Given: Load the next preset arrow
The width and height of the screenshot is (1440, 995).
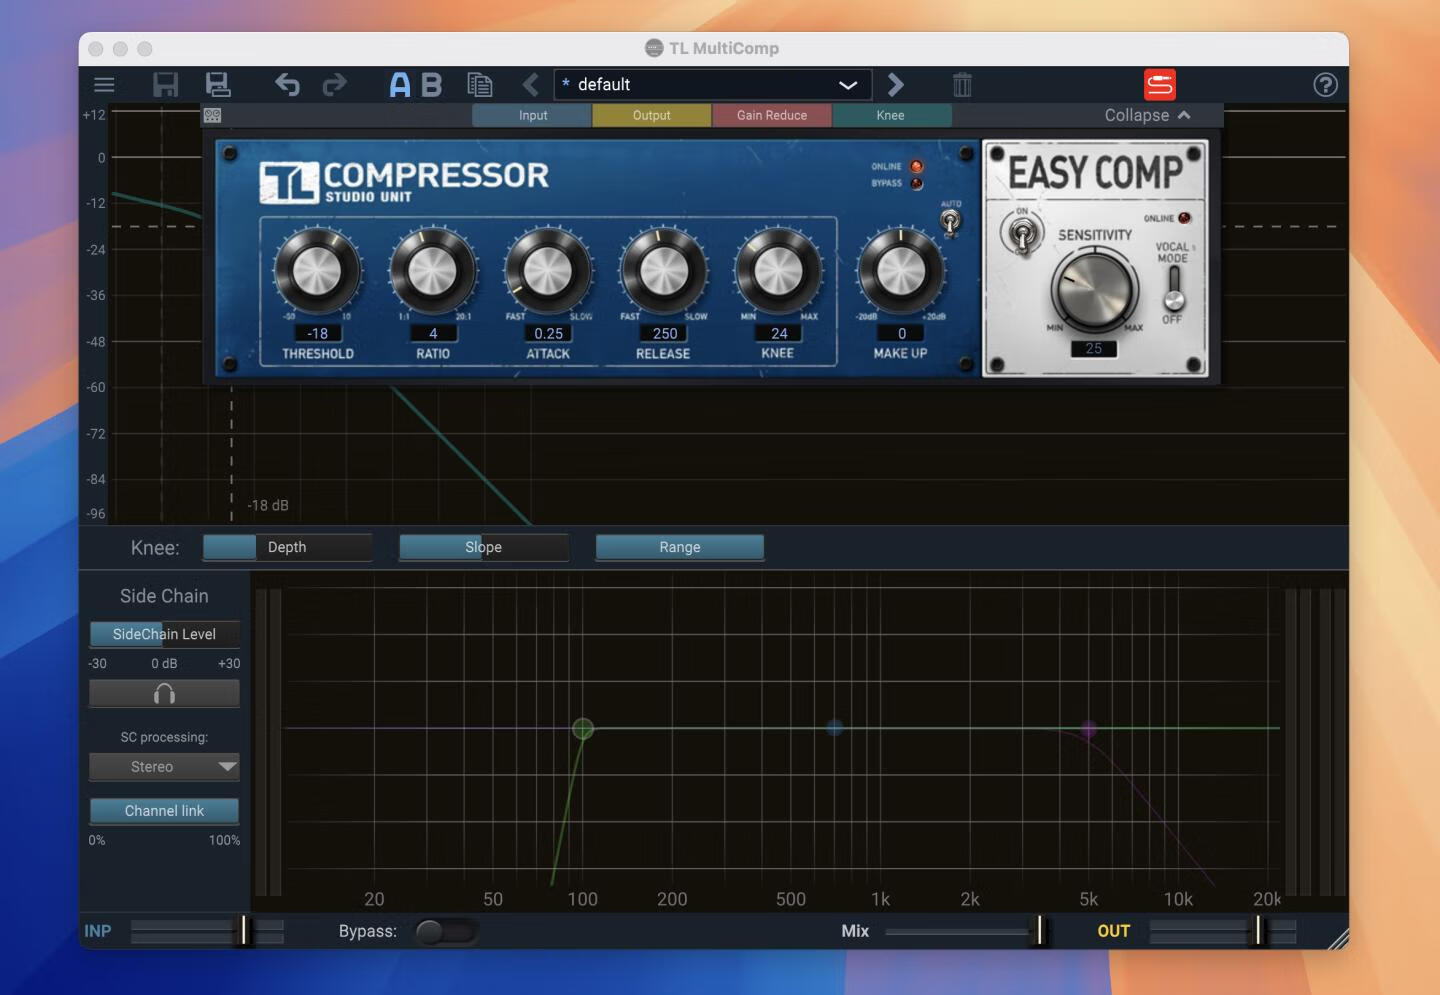Looking at the screenshot, I should tap(895, 85).
